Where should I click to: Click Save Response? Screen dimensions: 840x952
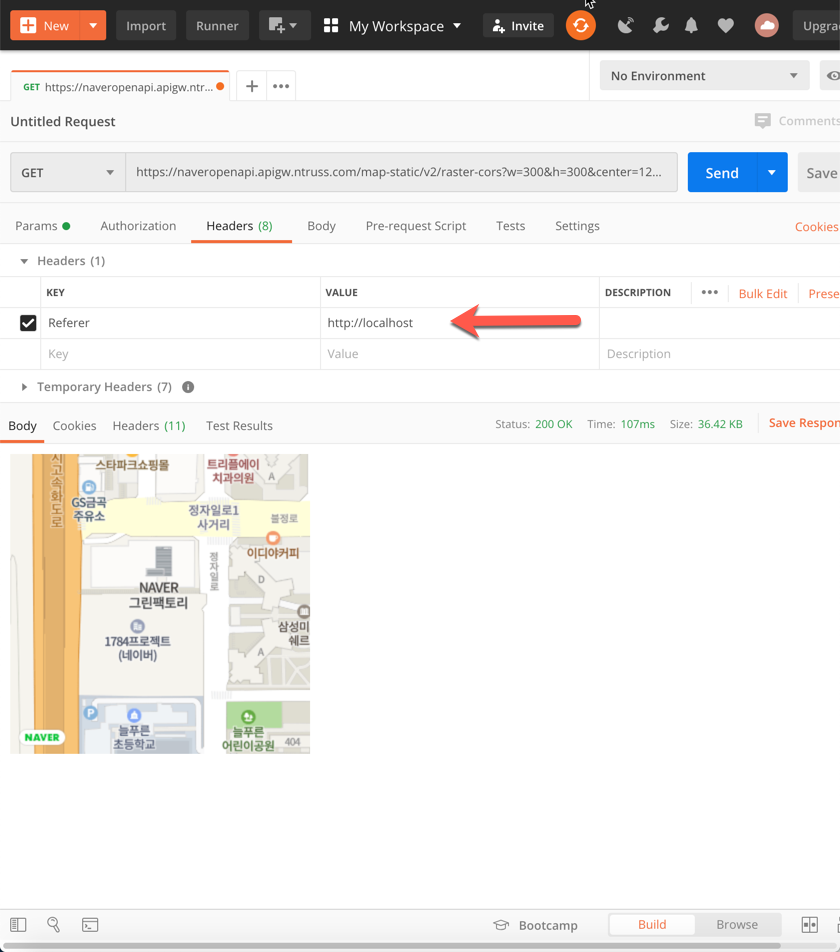(x=804, y=423)
